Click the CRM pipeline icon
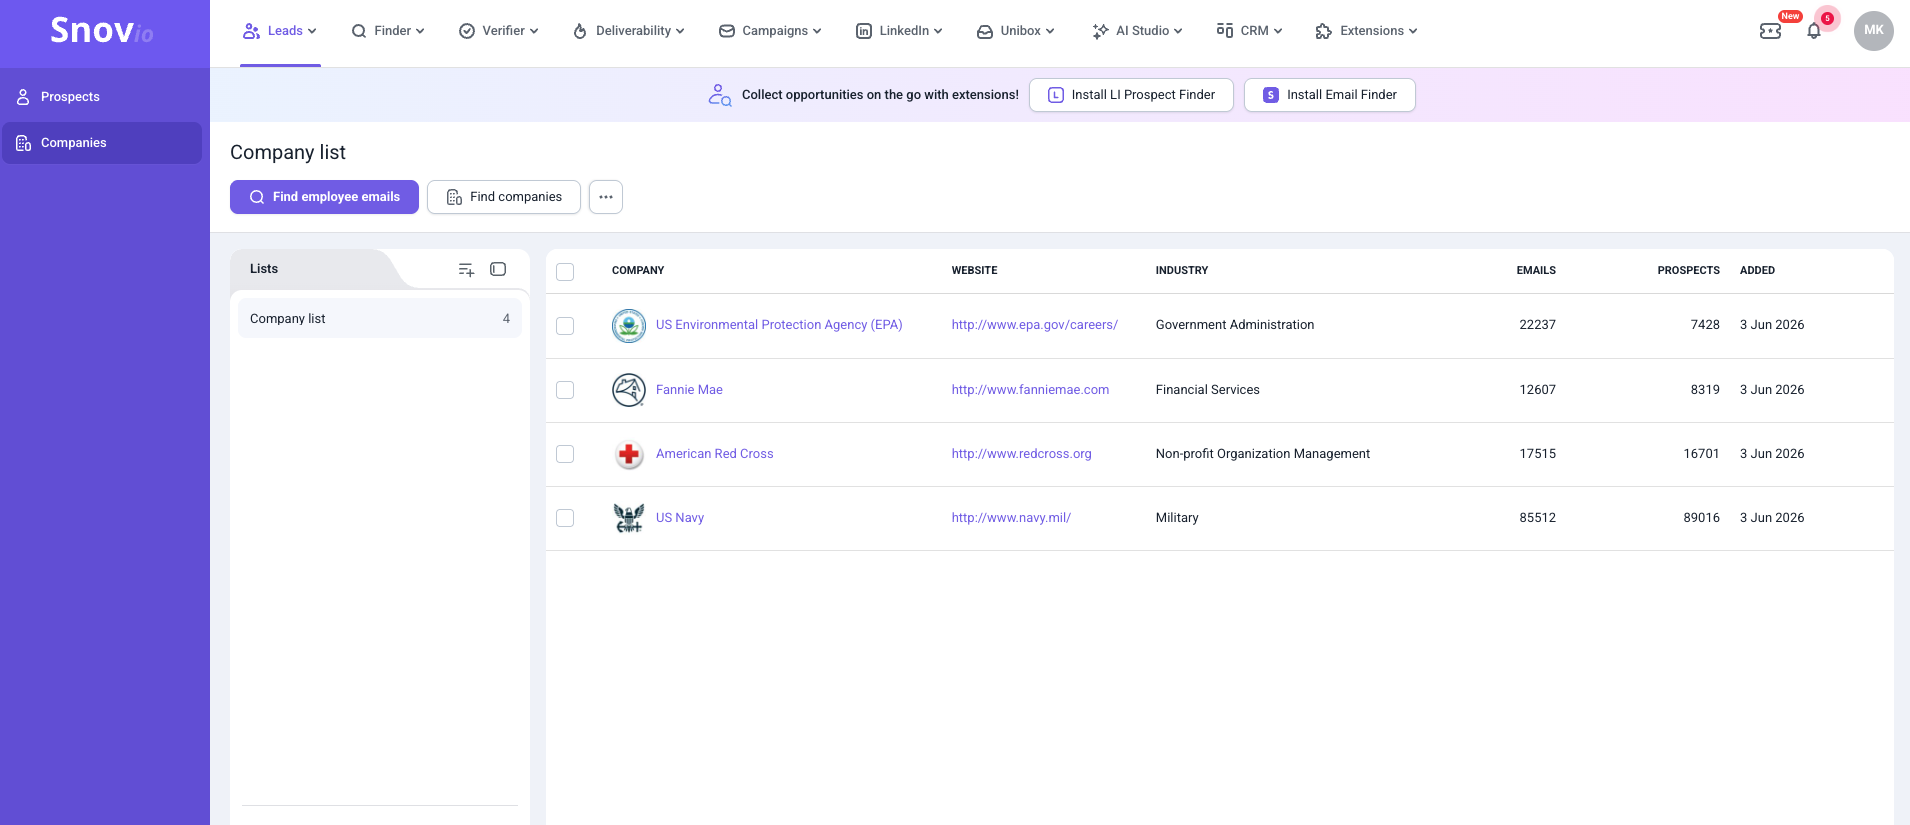1910x825 pixels. pyautogui.click(x=1225, y=31)
